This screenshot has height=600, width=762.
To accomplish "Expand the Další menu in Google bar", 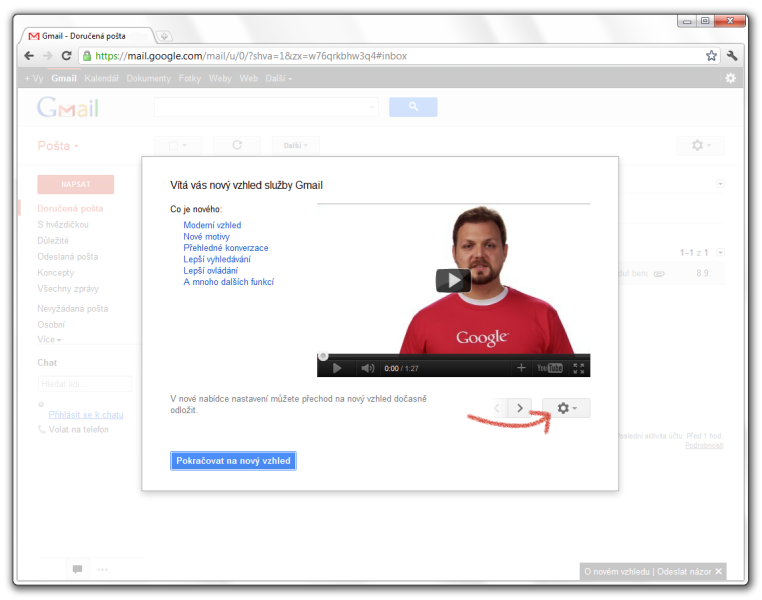I will point(278,78).
